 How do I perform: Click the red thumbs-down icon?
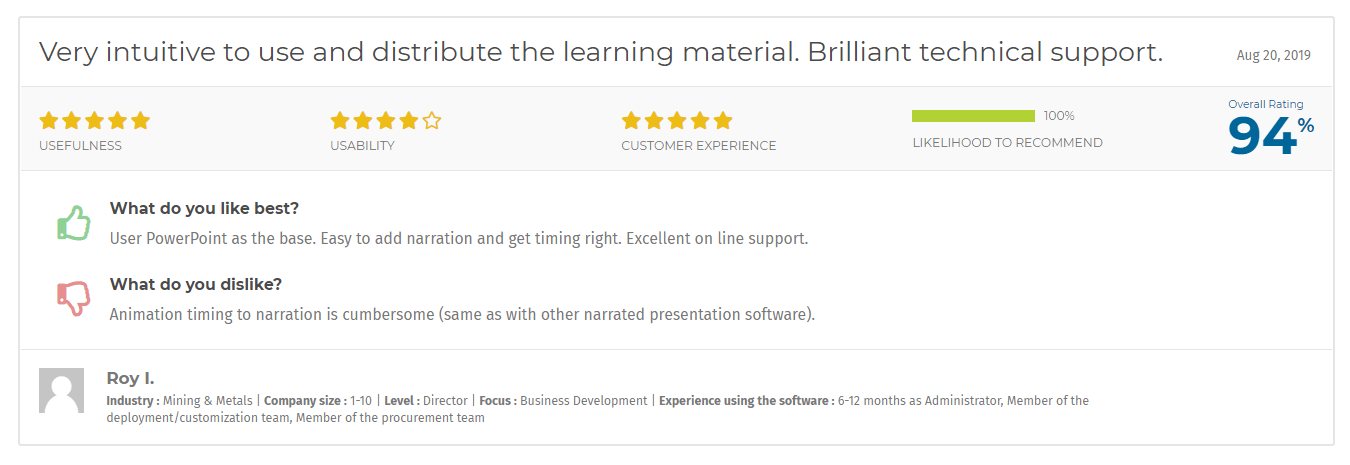tap(73, 299)
